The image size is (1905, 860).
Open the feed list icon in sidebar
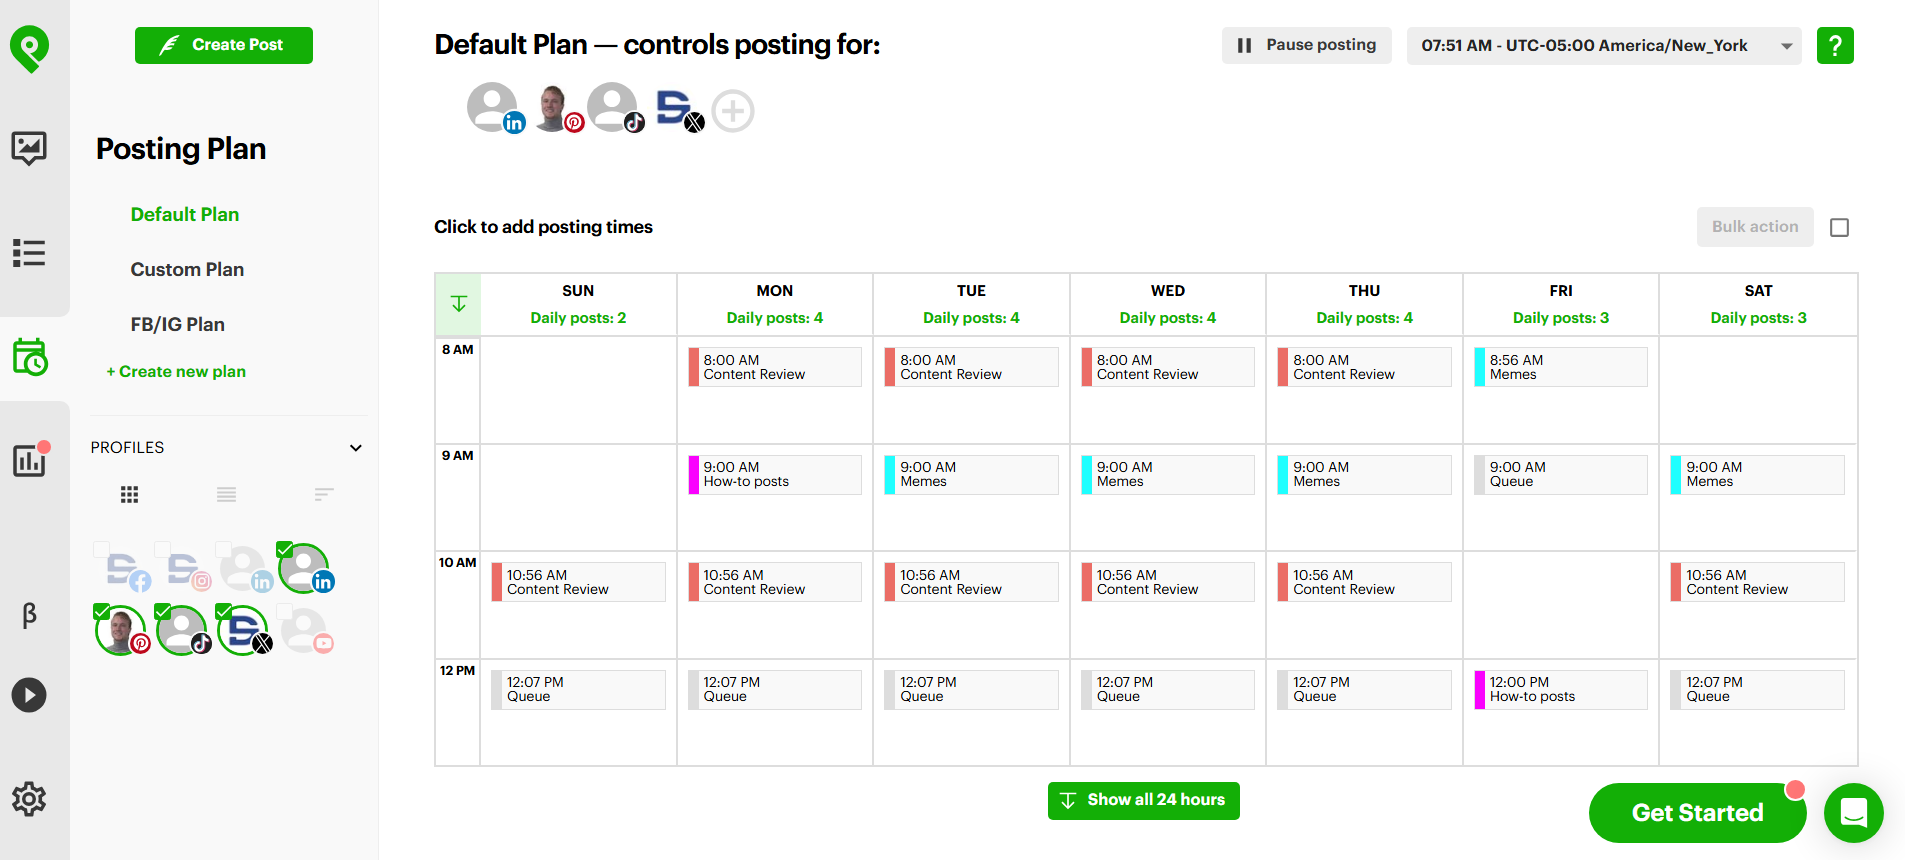(x=29, y=253)
